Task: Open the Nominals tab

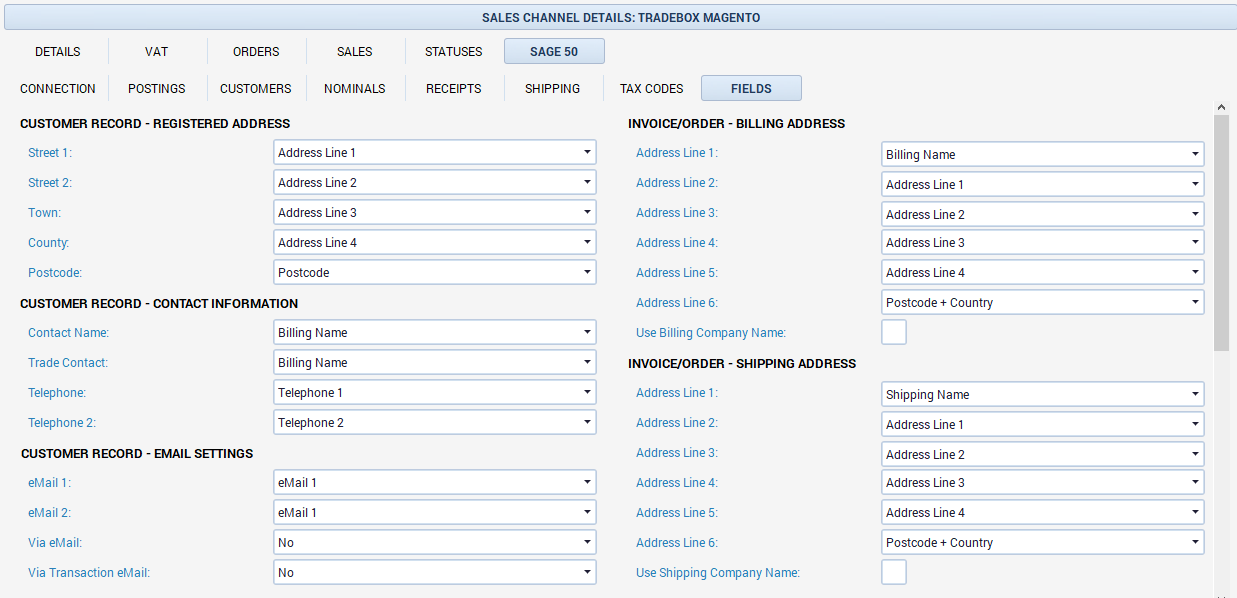Action: coord(354,89)
